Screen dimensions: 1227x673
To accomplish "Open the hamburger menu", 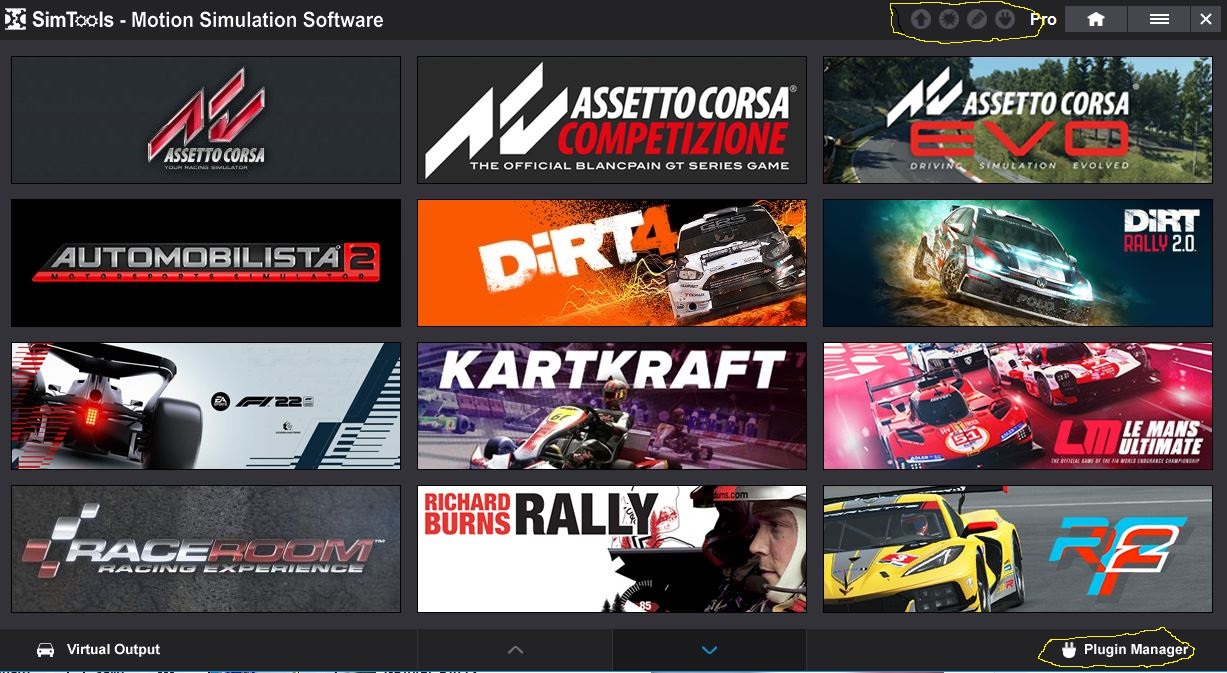I will (1159, 19).
